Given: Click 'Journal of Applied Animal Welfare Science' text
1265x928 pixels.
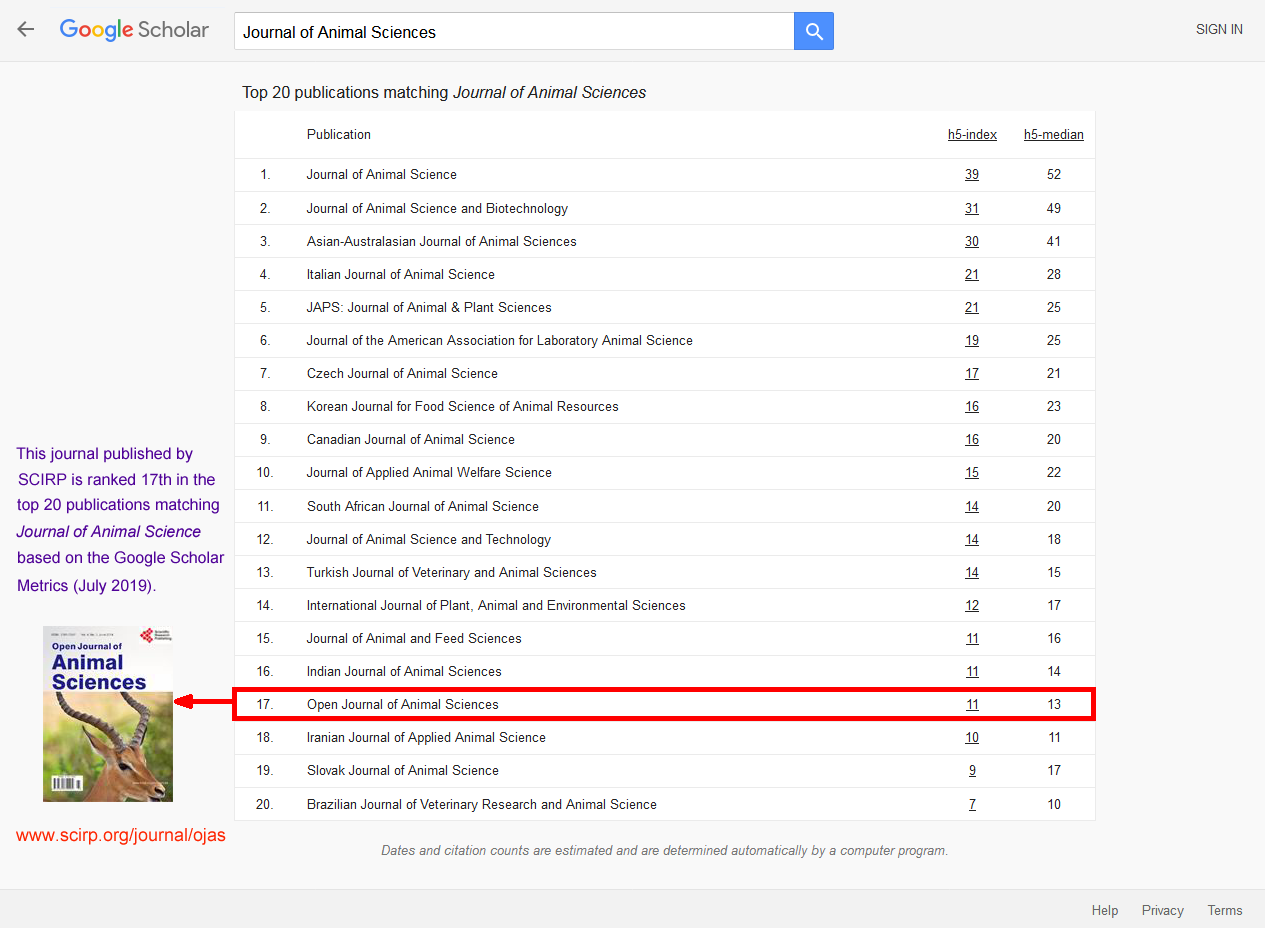Looking at the screenshot, I should click(429, 473).
